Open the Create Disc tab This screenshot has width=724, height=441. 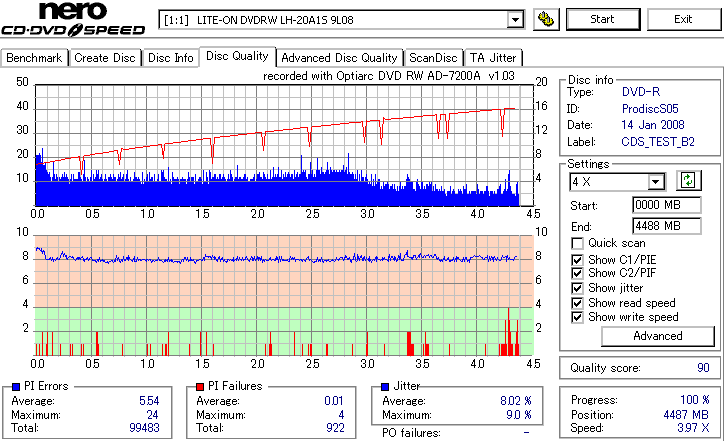tap(105, 58)
